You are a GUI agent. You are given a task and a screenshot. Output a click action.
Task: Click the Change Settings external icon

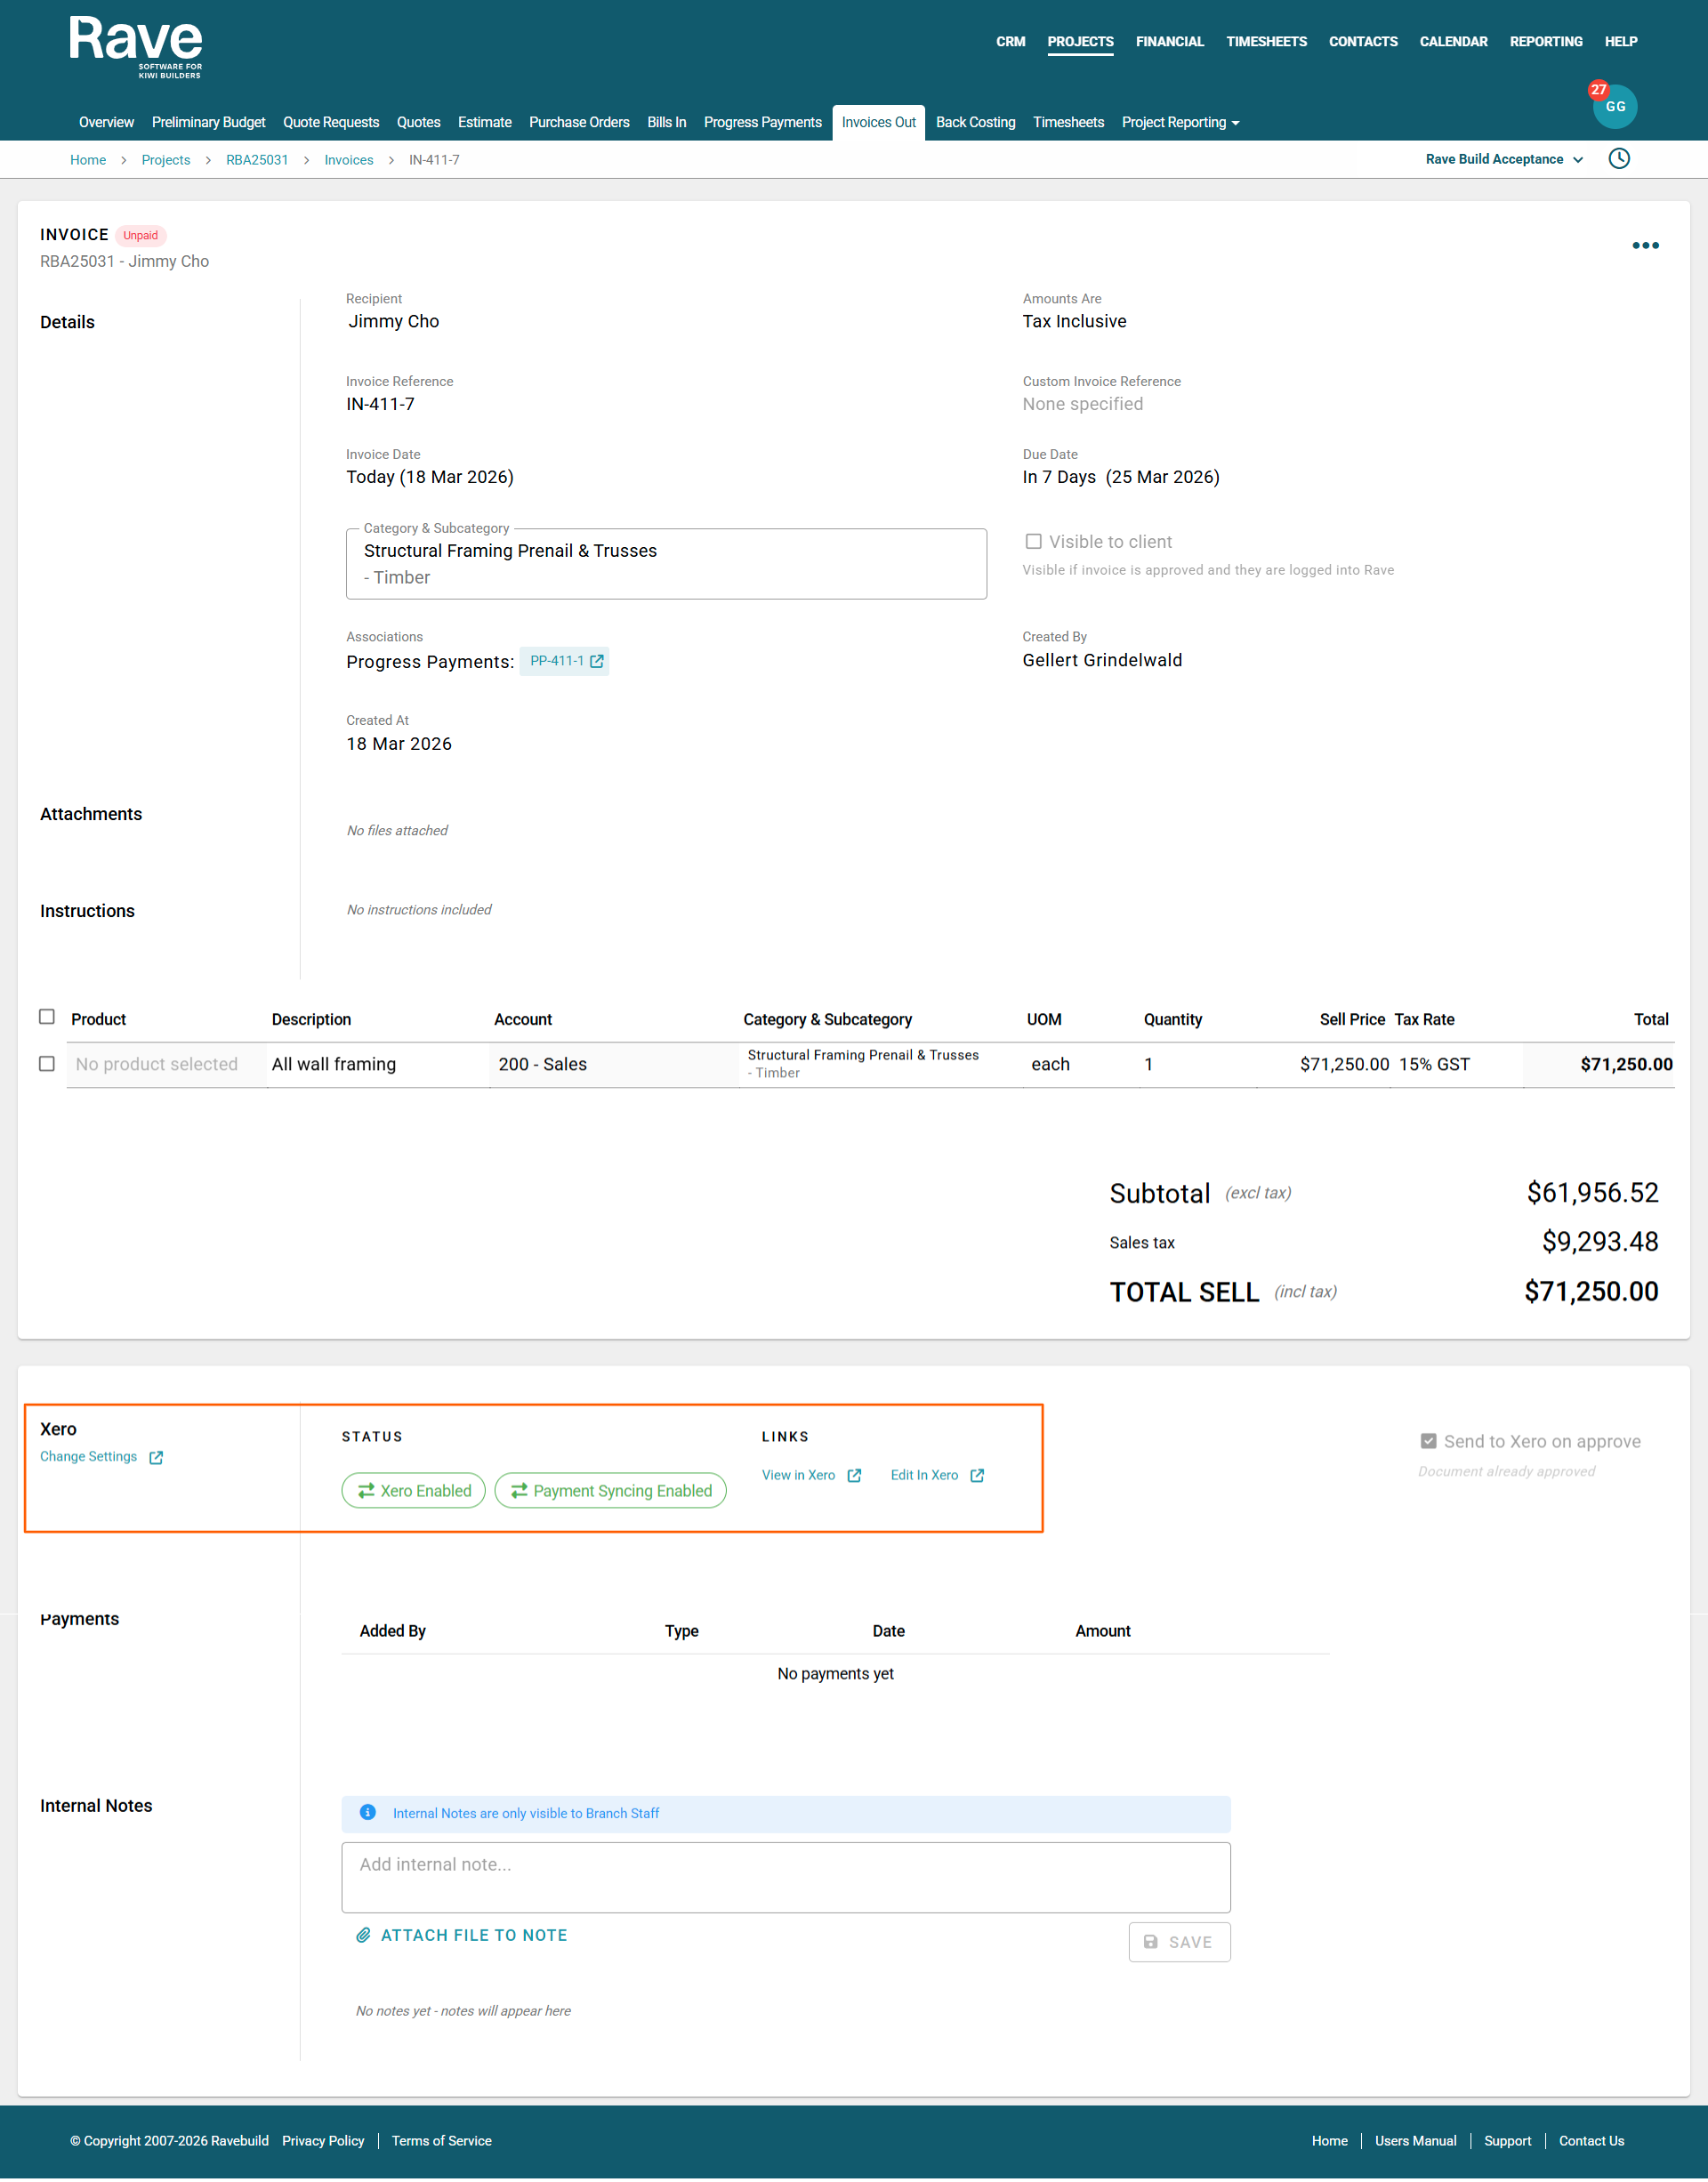tap(156, 1457)
